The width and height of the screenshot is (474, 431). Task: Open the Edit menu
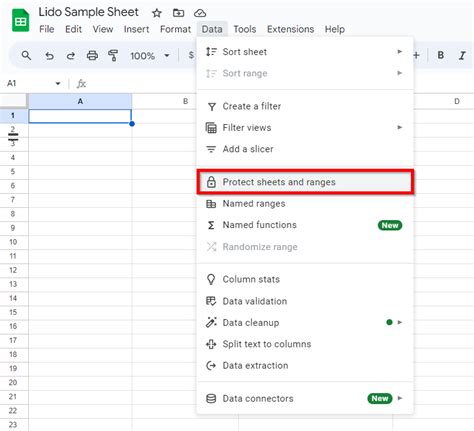73,29
